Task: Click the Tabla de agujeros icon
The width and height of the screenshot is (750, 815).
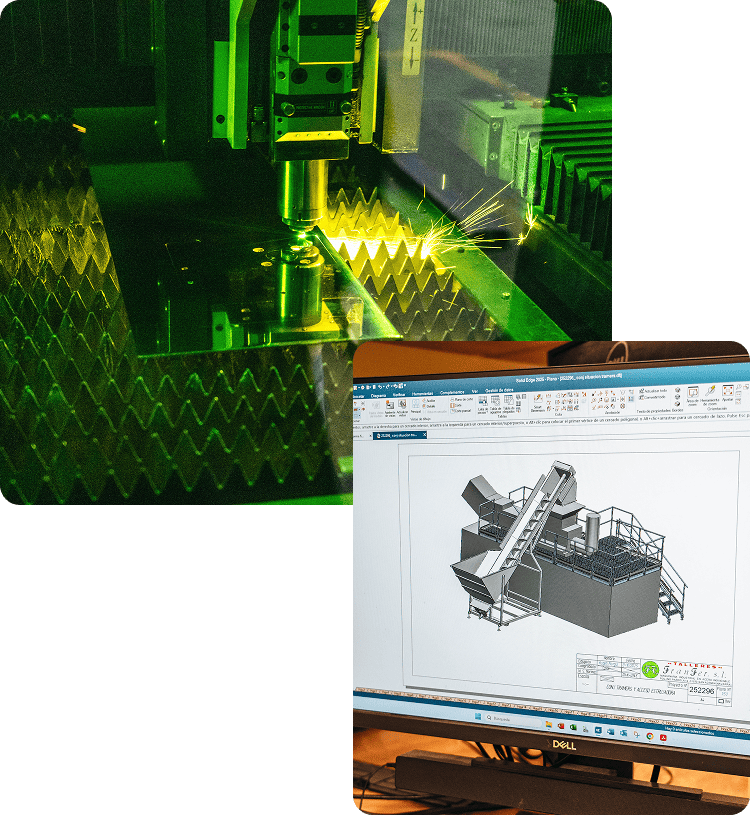Action: click(x=496, y=402)
